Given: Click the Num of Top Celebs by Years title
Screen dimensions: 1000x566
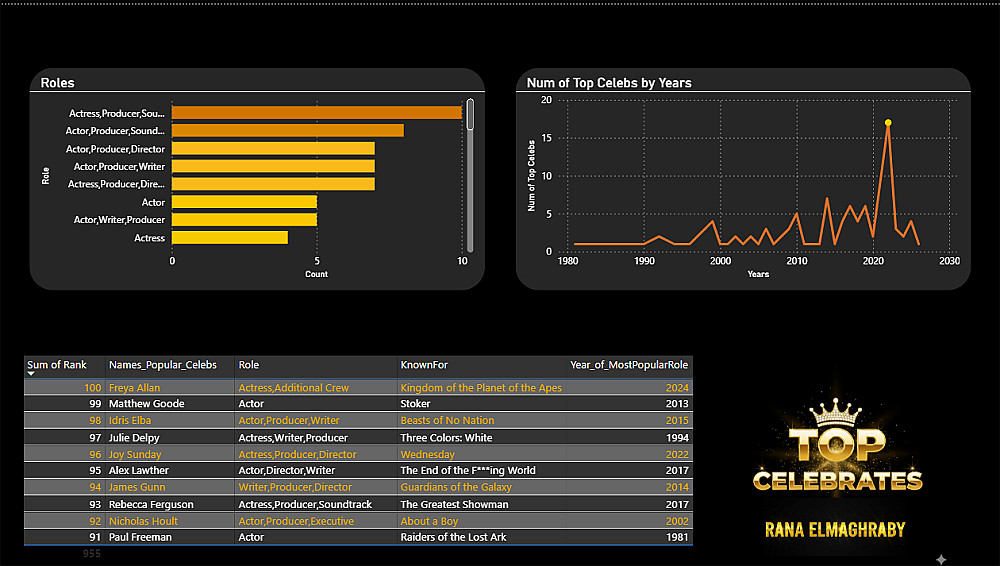Looking at the screenshot, I should click(609, 83).
